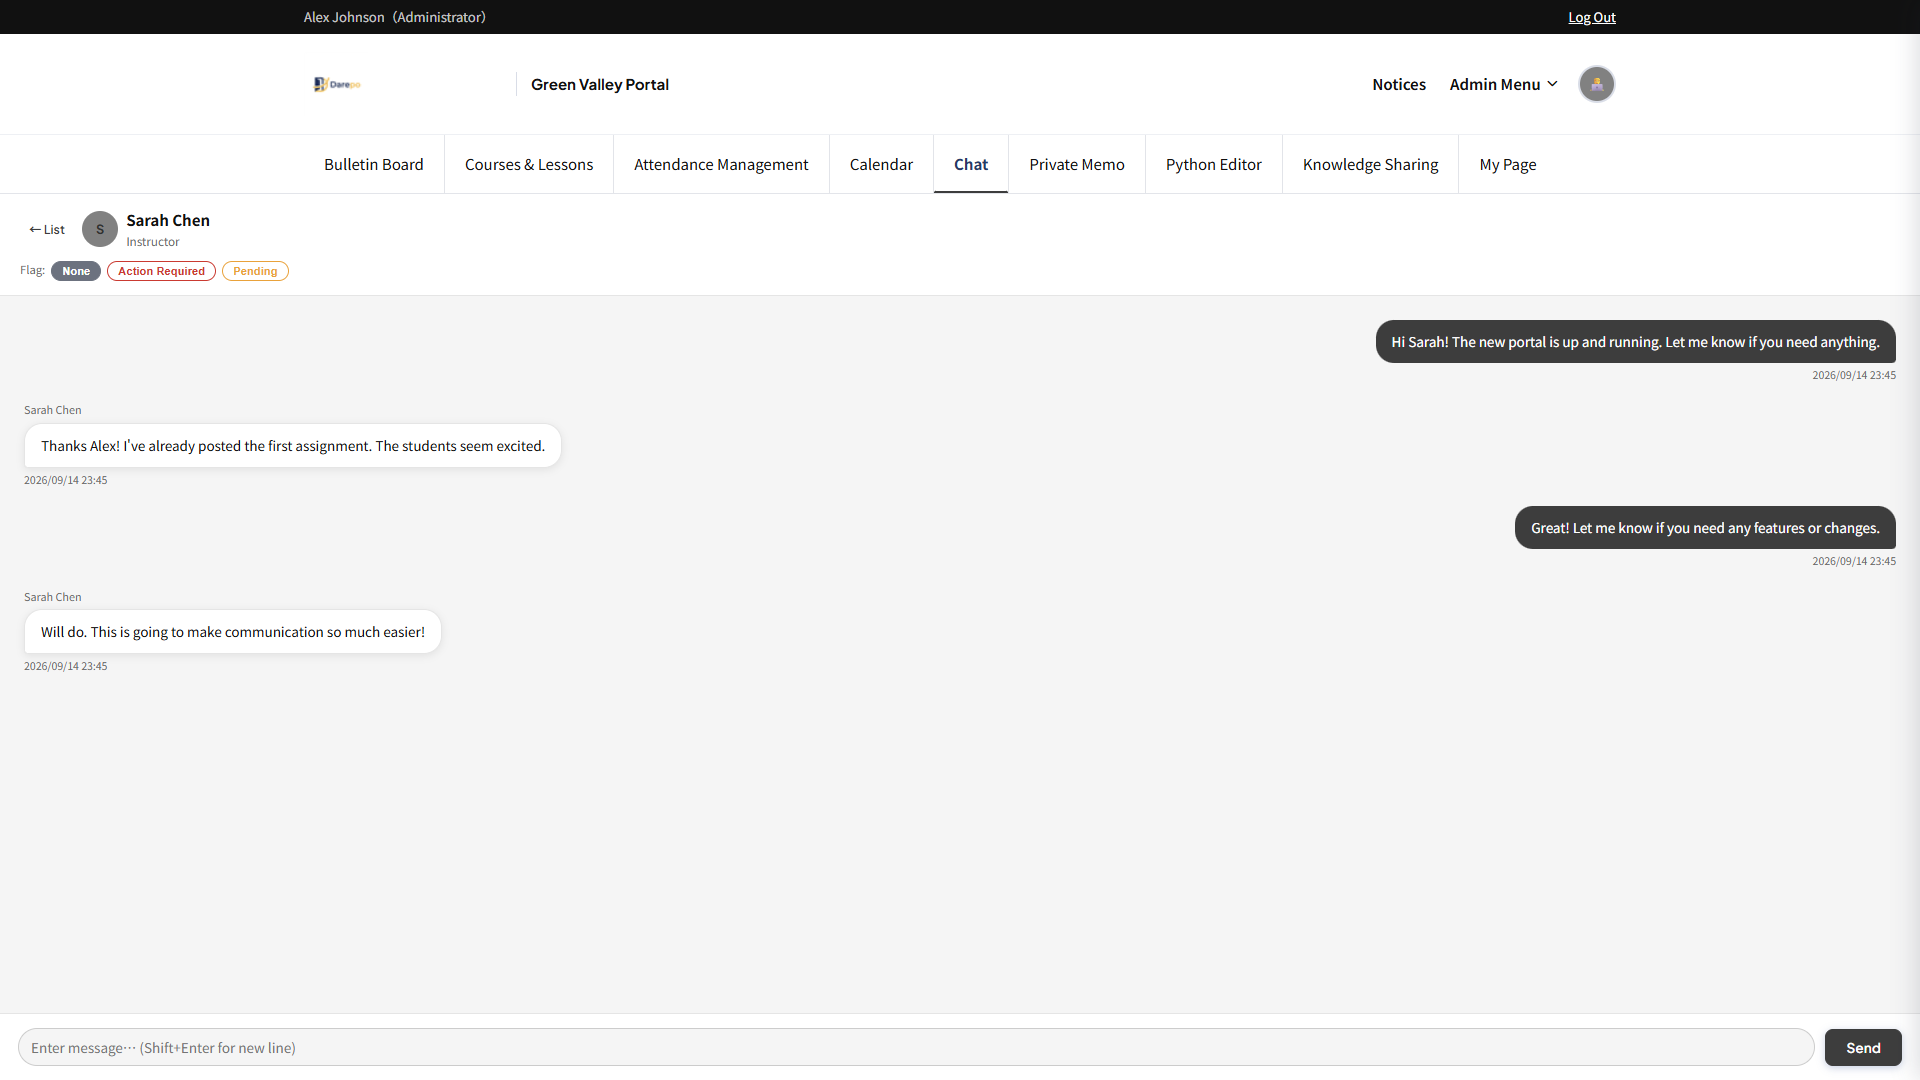The width and height of the screenshot is (1920, 1080).
Task: Click message 'Hi Sarah! The new portal is up'
Action: point(1635,342)
